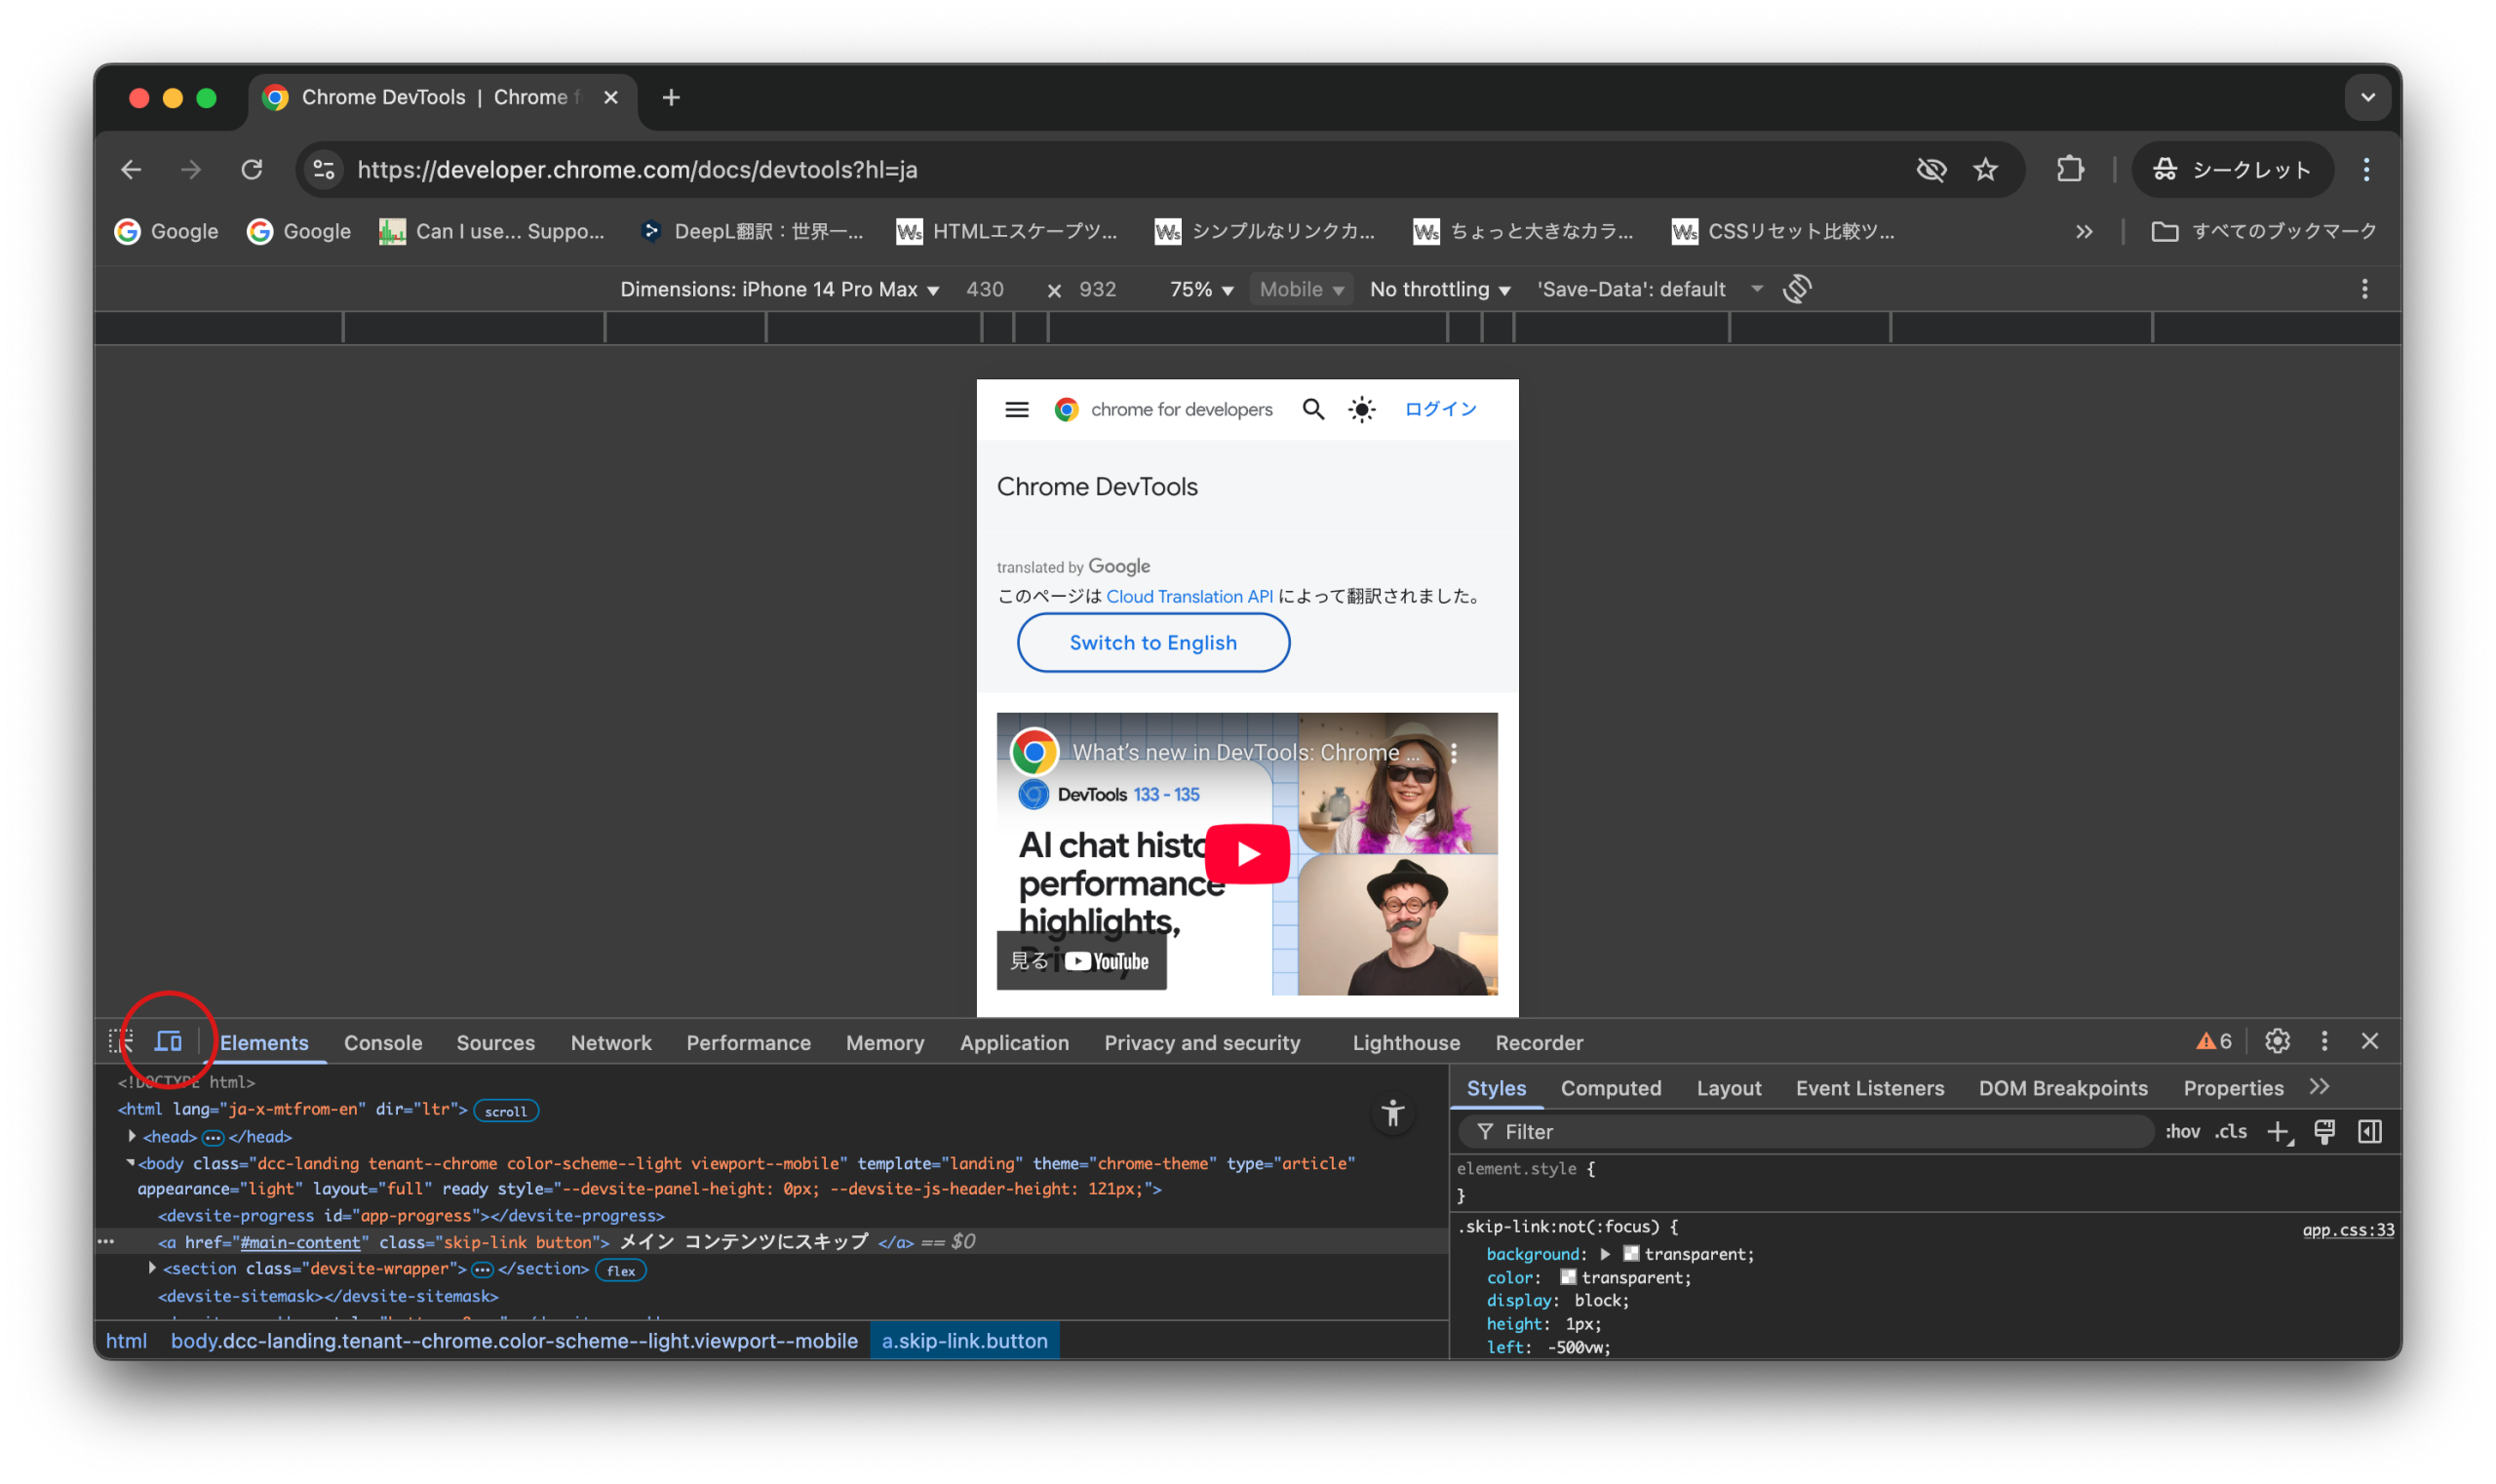Click the address bar URL
This screenshot has width=2496, height=1484.
pyautogui.click(x=637, y=169)
